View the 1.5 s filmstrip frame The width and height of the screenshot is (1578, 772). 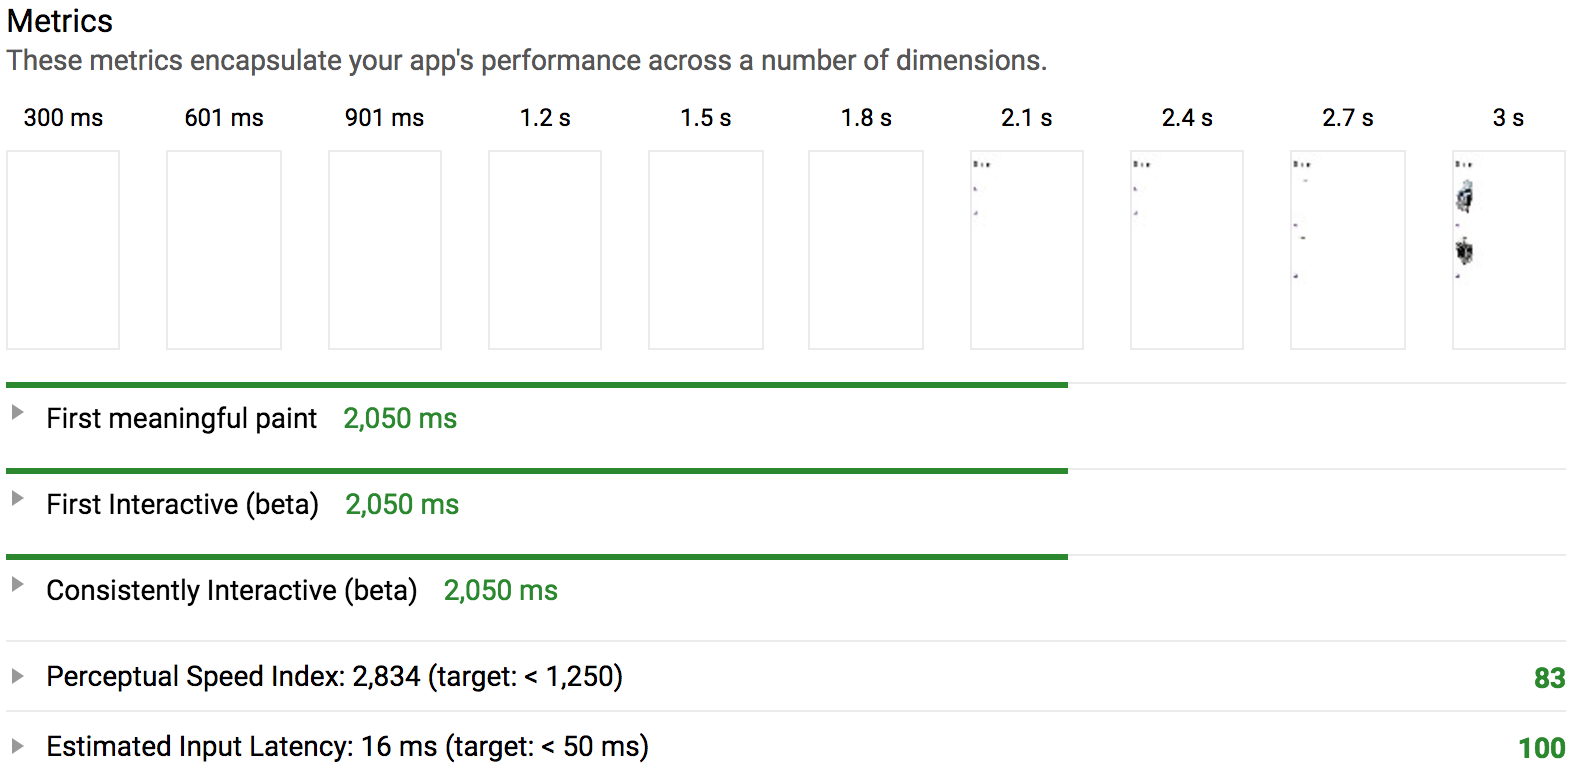pos(706,250)
